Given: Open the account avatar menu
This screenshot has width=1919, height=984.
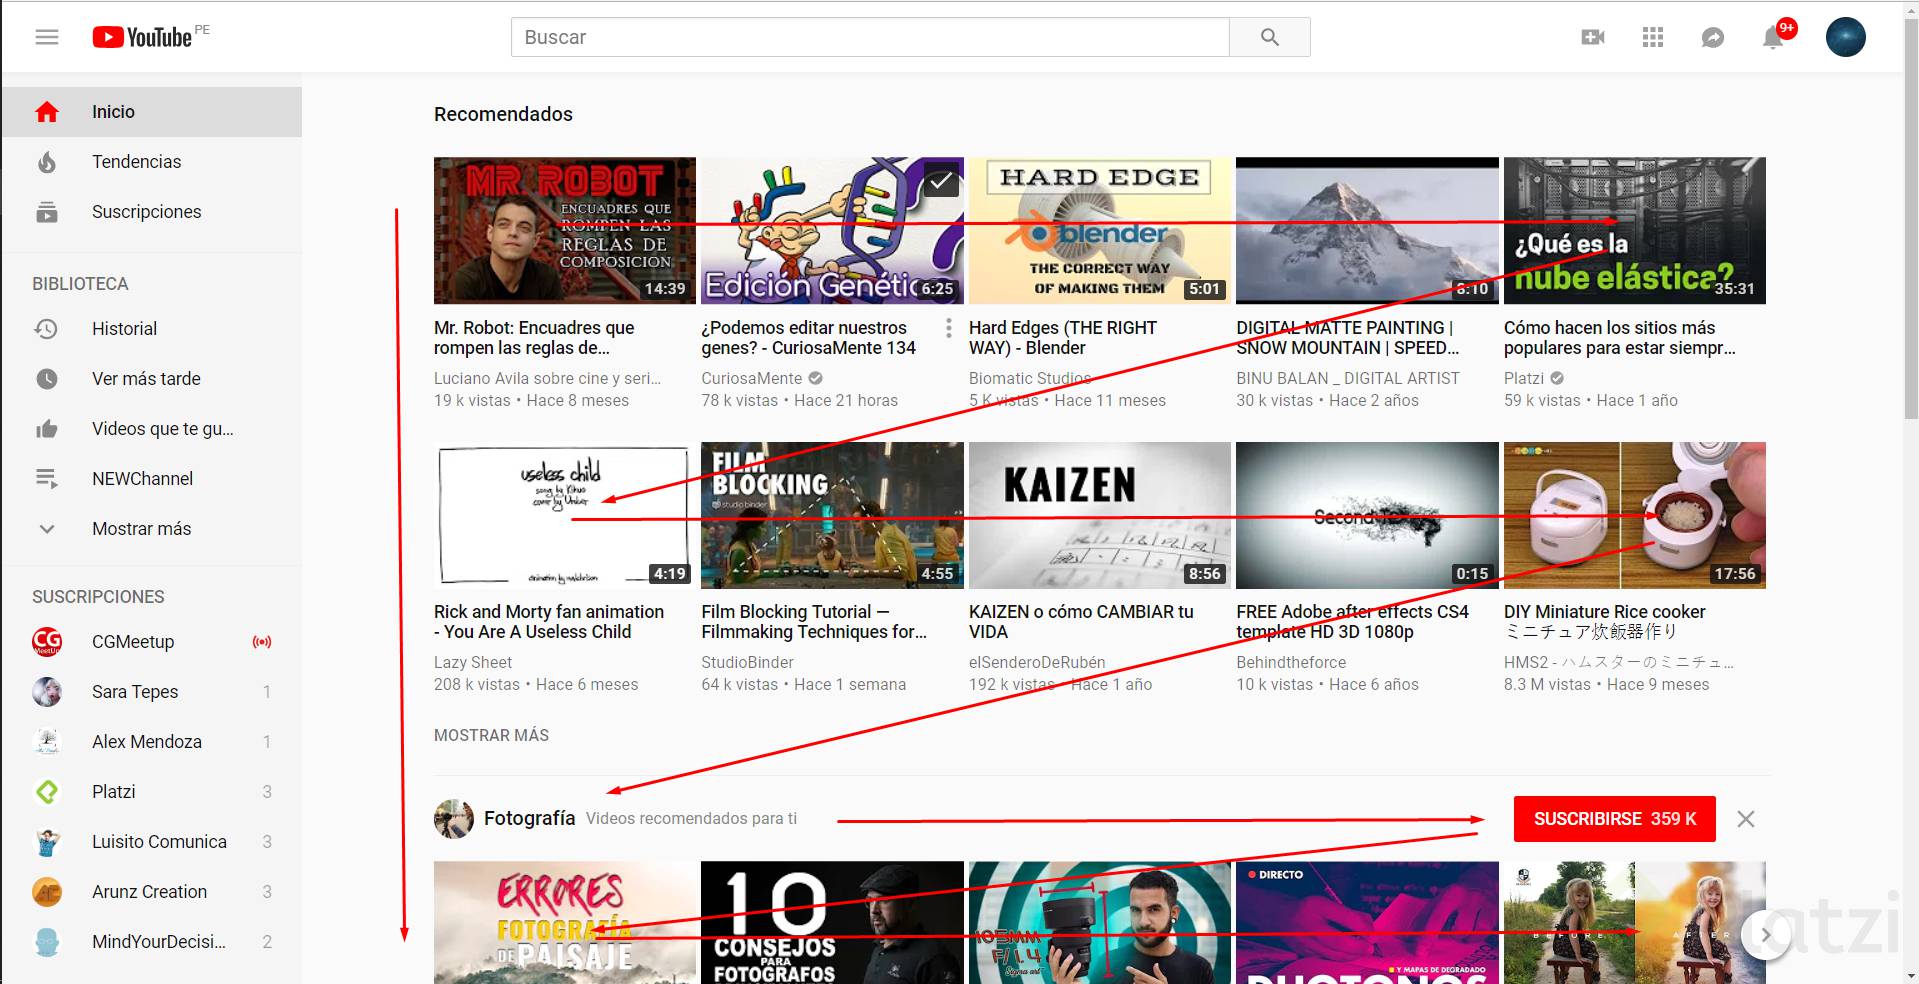Looking at the screenshot, I should pyautogui.click(x=1846, y=37).
